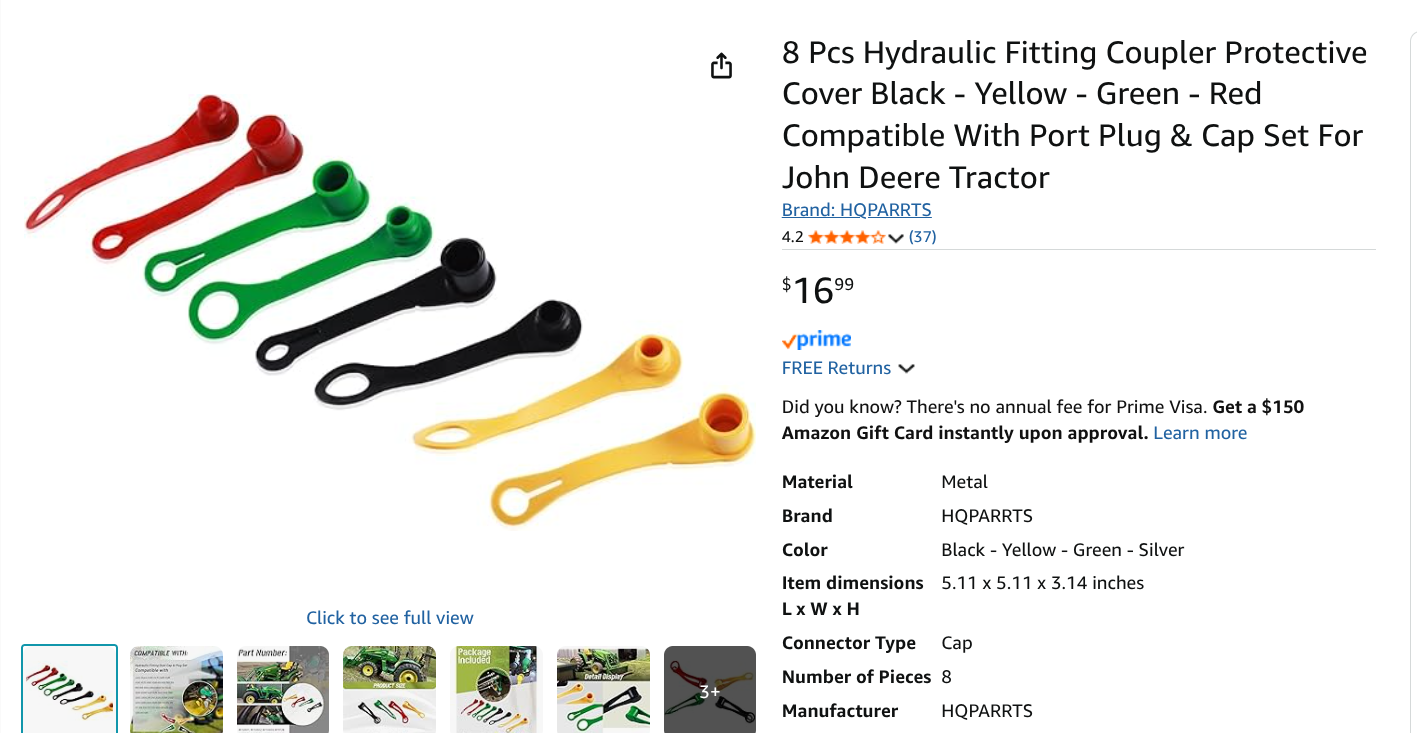Select the first thumbnail of colored caps
Image resolution: width=1417 pixels, height=733 pixels.
point(70,690)
